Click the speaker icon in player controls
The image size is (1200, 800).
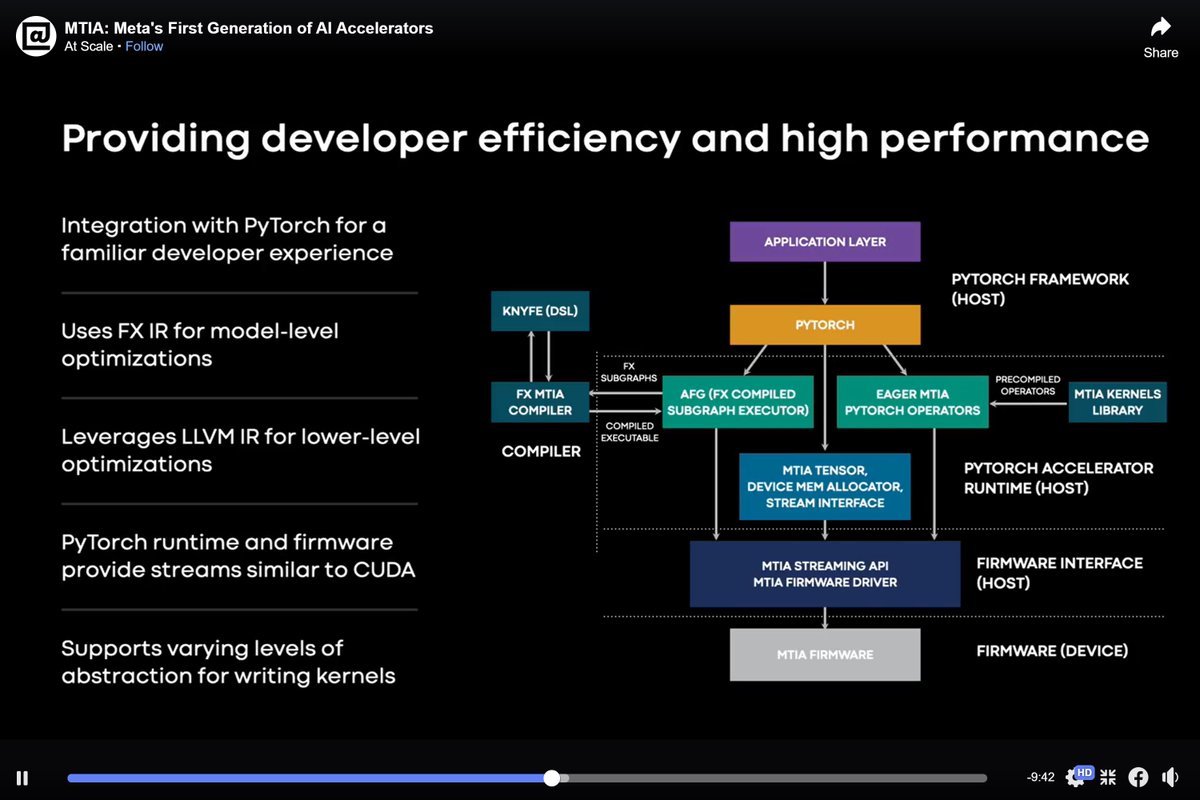1170,776
